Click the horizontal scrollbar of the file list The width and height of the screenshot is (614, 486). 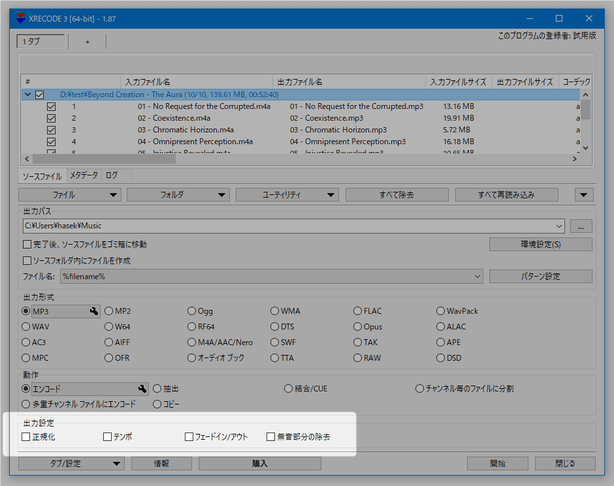point(104,159)
